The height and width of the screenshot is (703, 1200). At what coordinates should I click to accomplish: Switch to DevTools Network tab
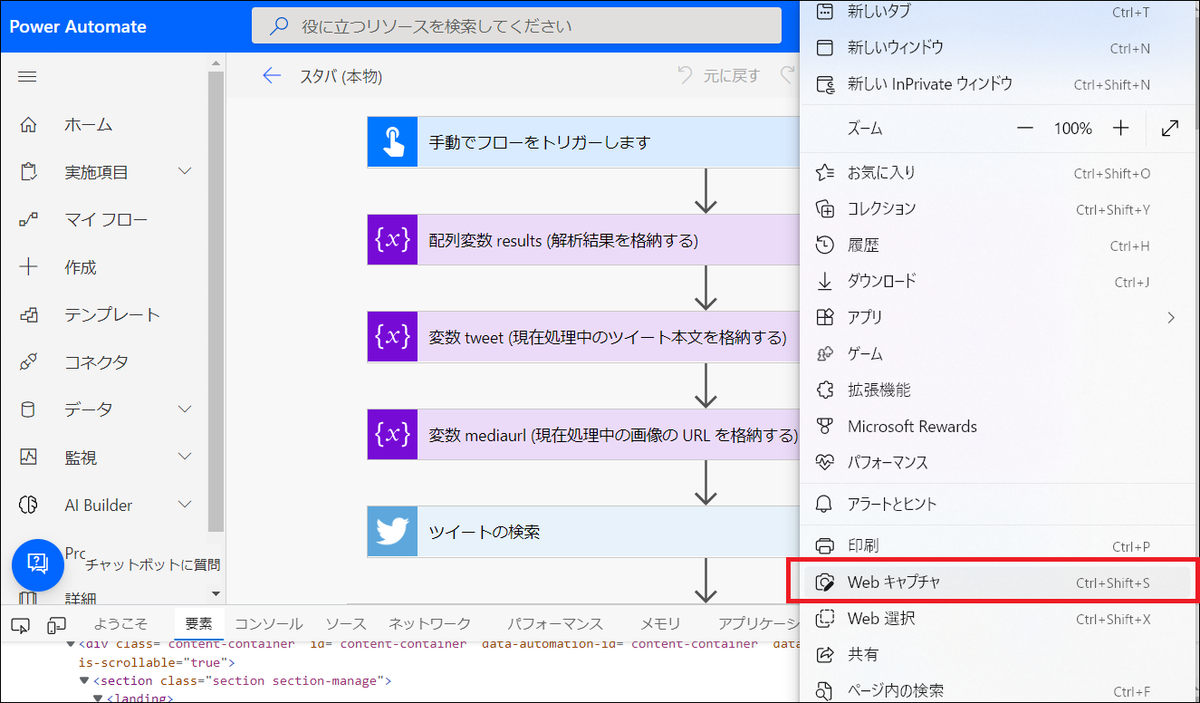(430, 624)
